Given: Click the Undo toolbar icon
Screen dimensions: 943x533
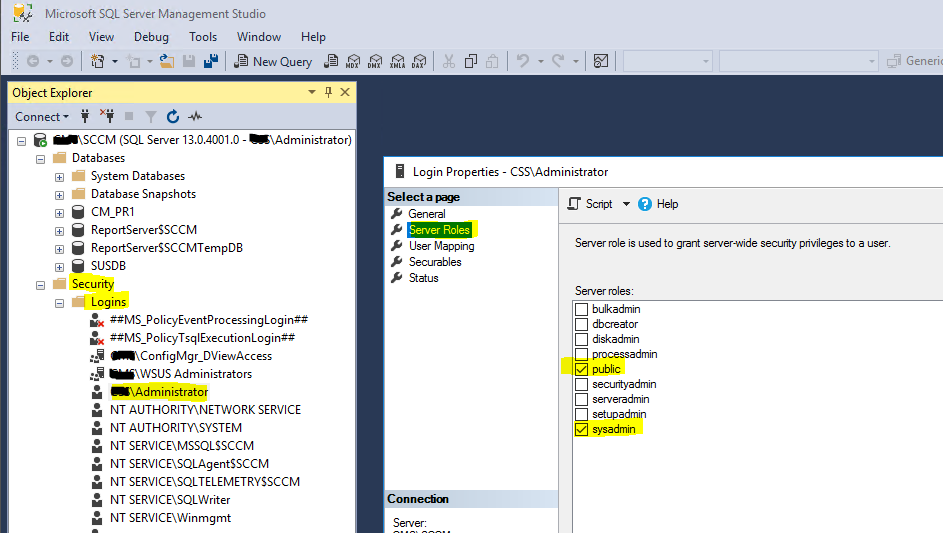Looking at the screenshot, I should pyautogui.click(x=523, y=61).
